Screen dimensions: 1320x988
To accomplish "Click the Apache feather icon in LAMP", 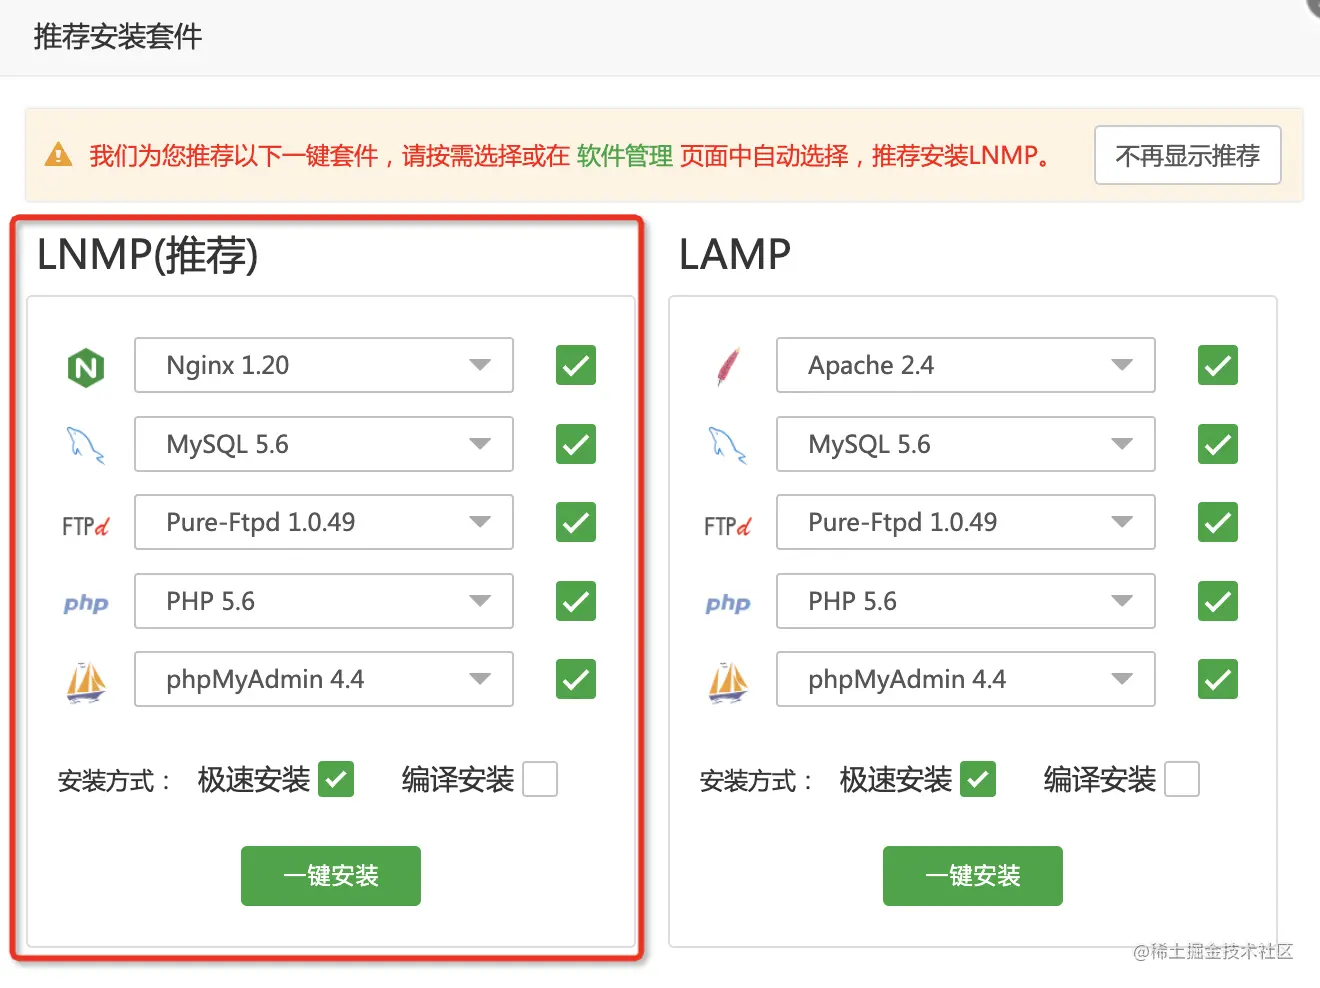I will point(728,367).
